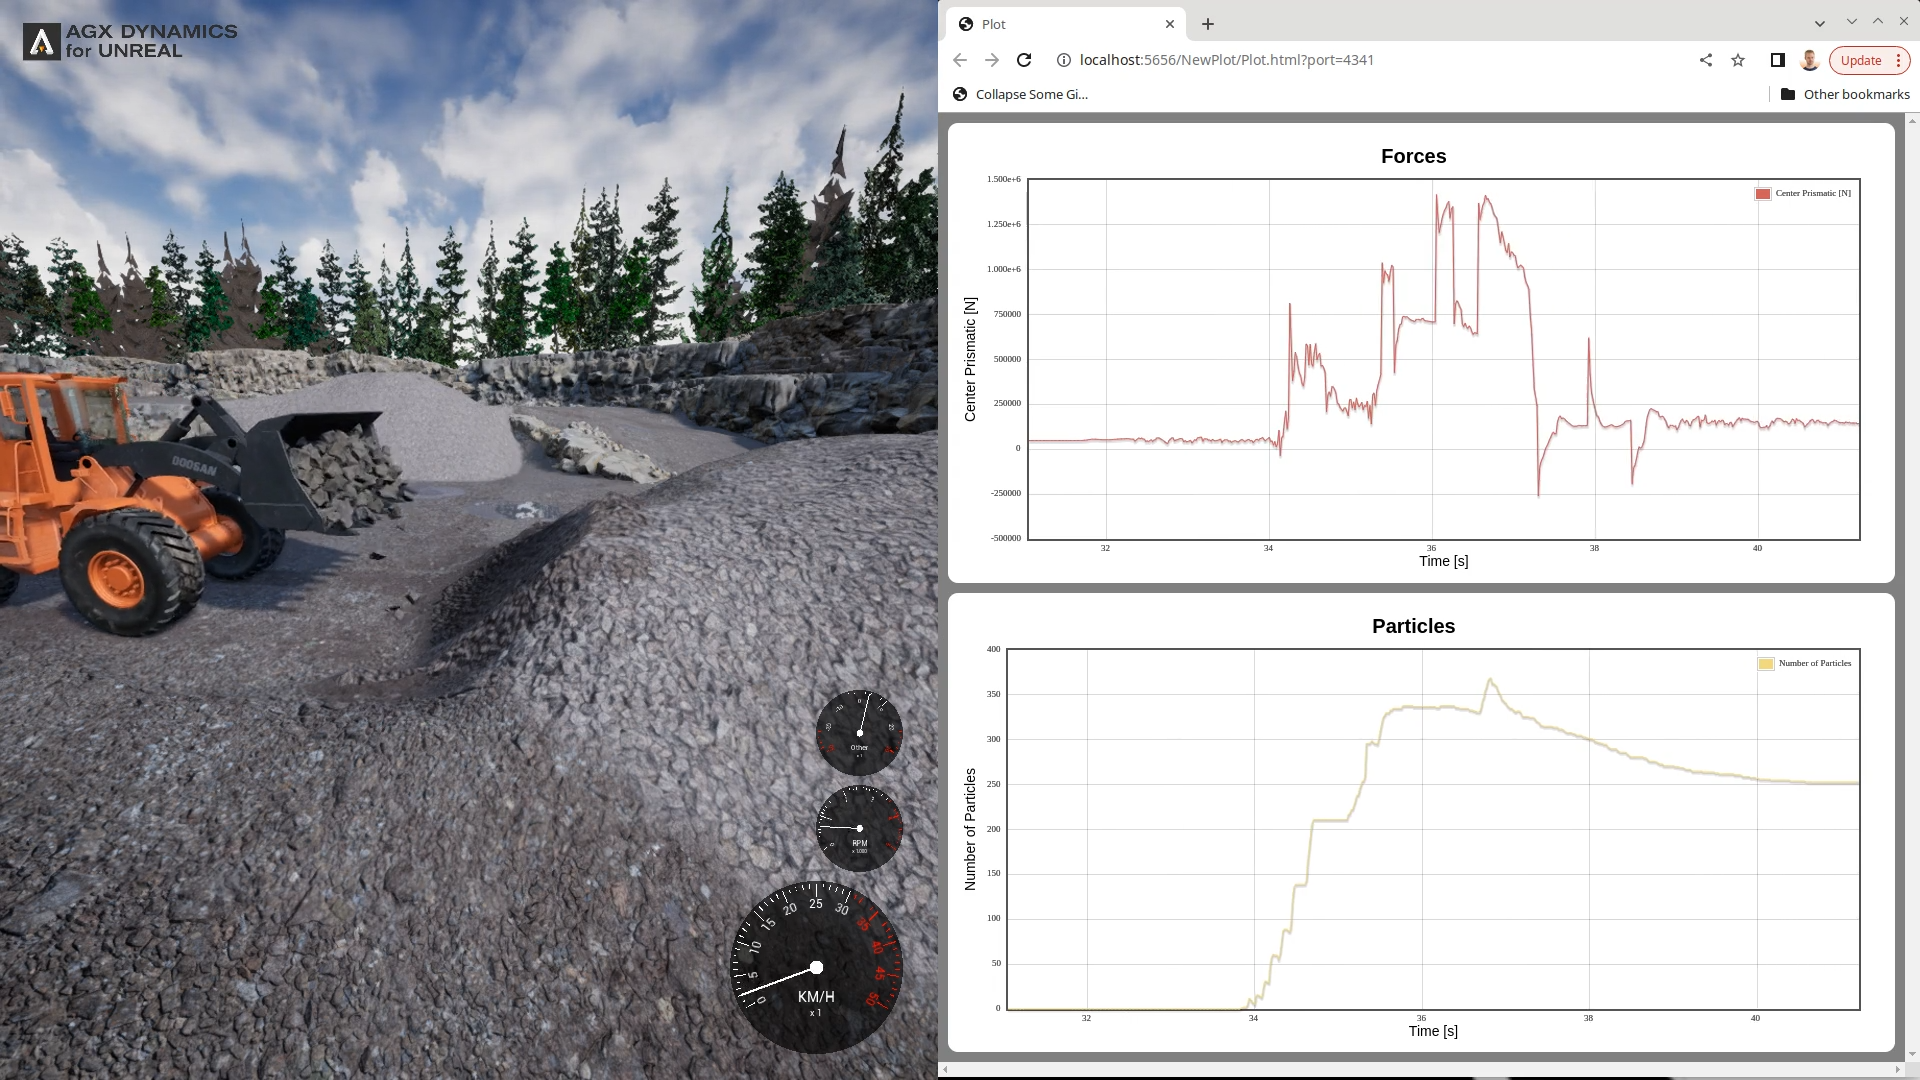The image size is (1920, 1080).
Task: Open the share this page icon
Action: click(x=1705, y=60)
